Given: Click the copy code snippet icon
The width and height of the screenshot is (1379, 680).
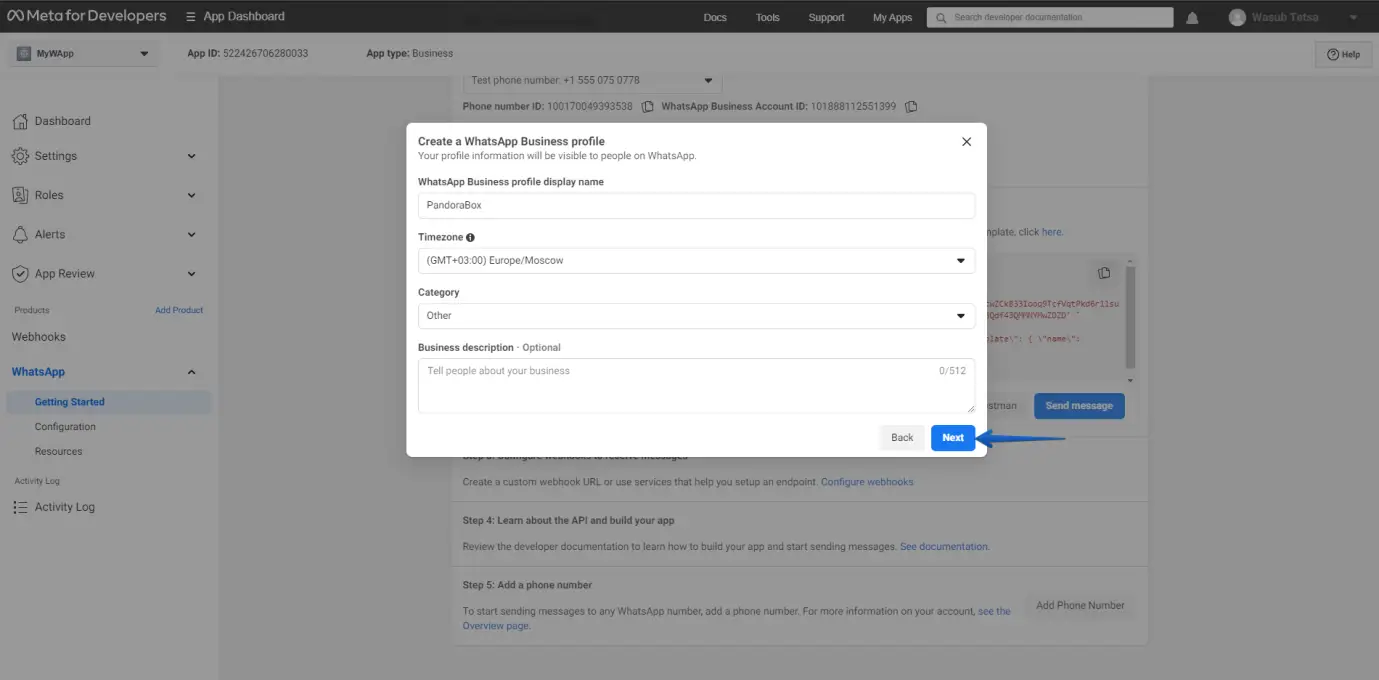Looking at the screenshot, I should [x=1104, y=273].
